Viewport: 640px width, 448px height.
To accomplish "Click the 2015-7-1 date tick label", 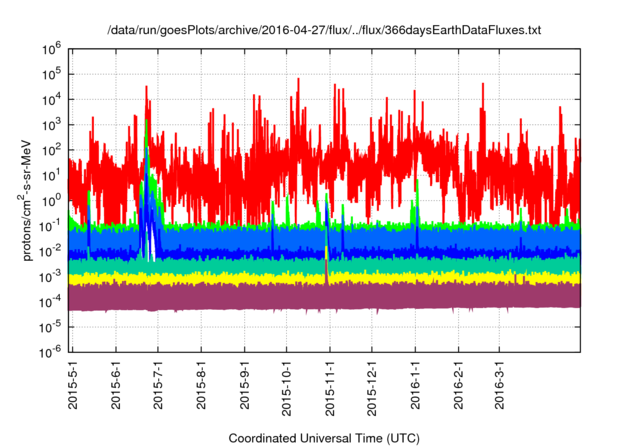I will [158, 385].
